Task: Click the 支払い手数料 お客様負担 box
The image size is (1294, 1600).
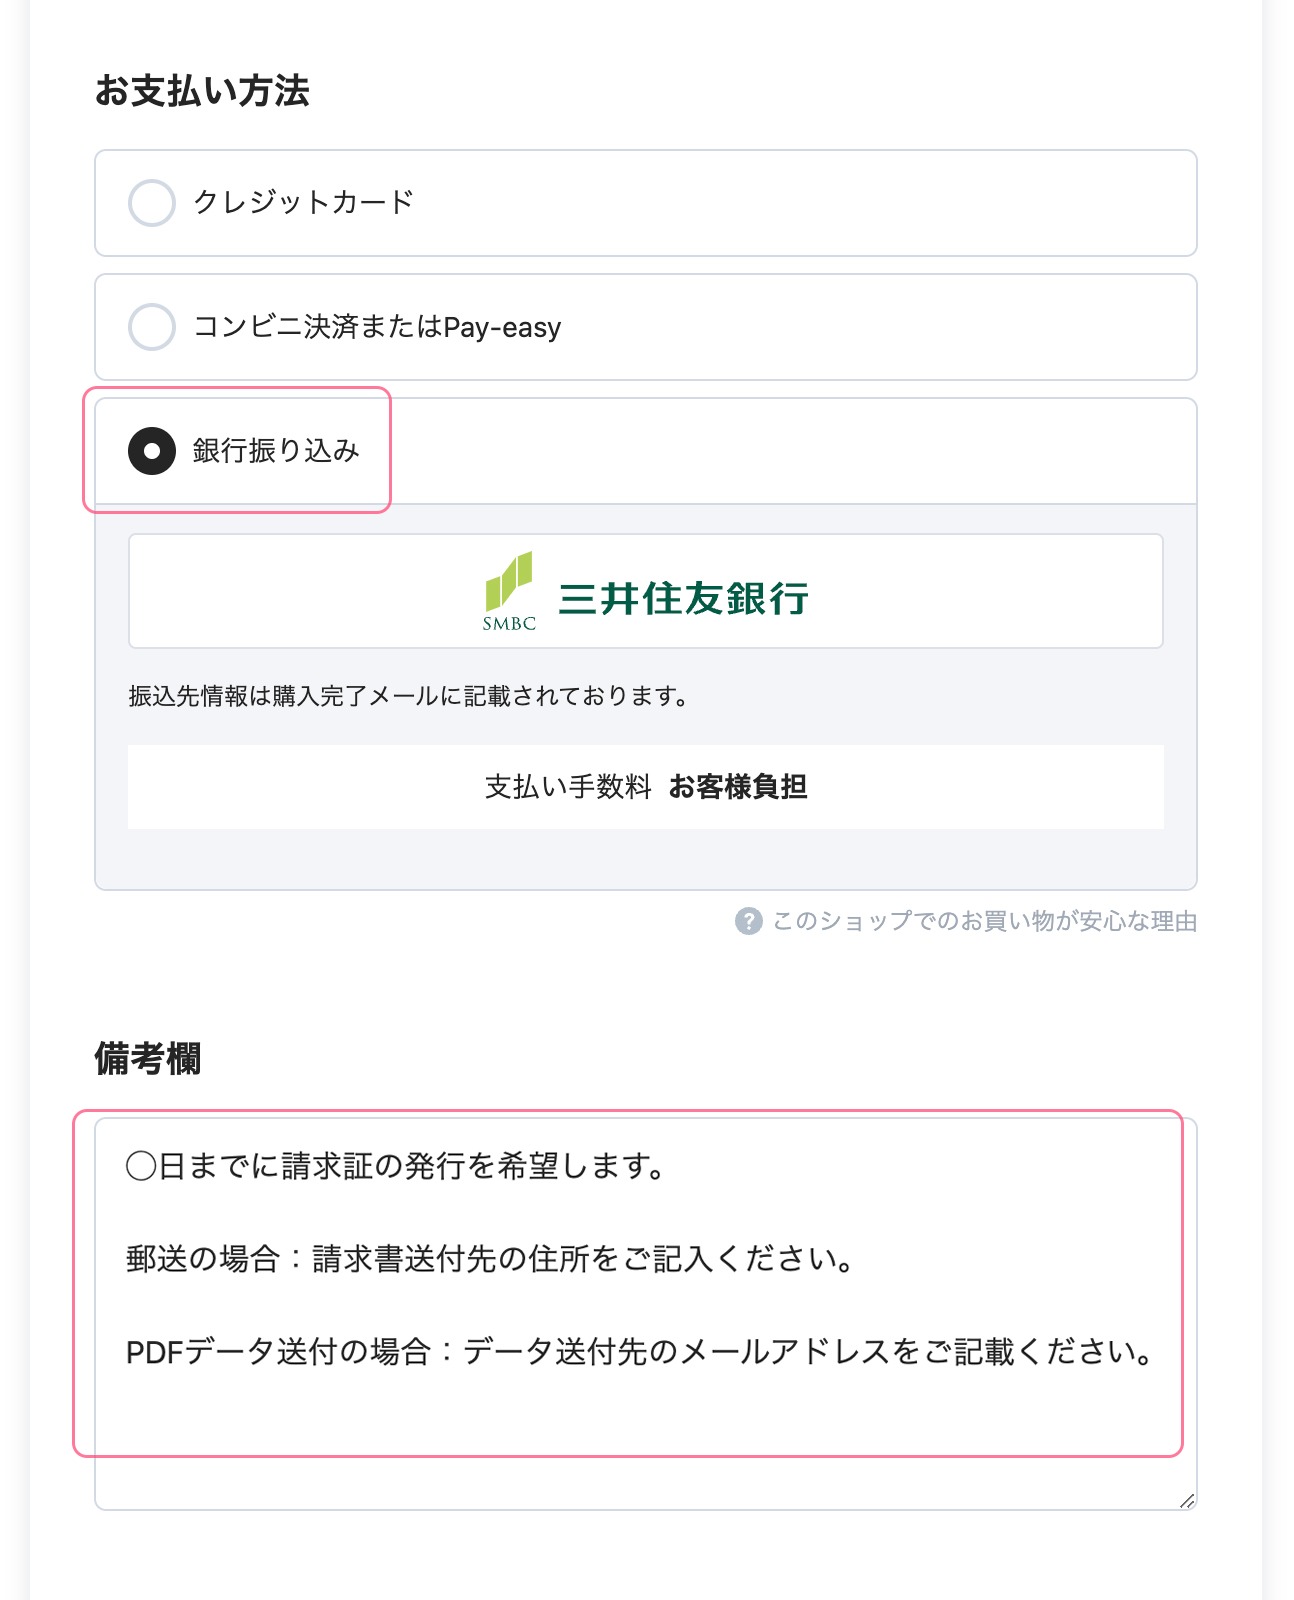Action: click(x=646, y=787)
